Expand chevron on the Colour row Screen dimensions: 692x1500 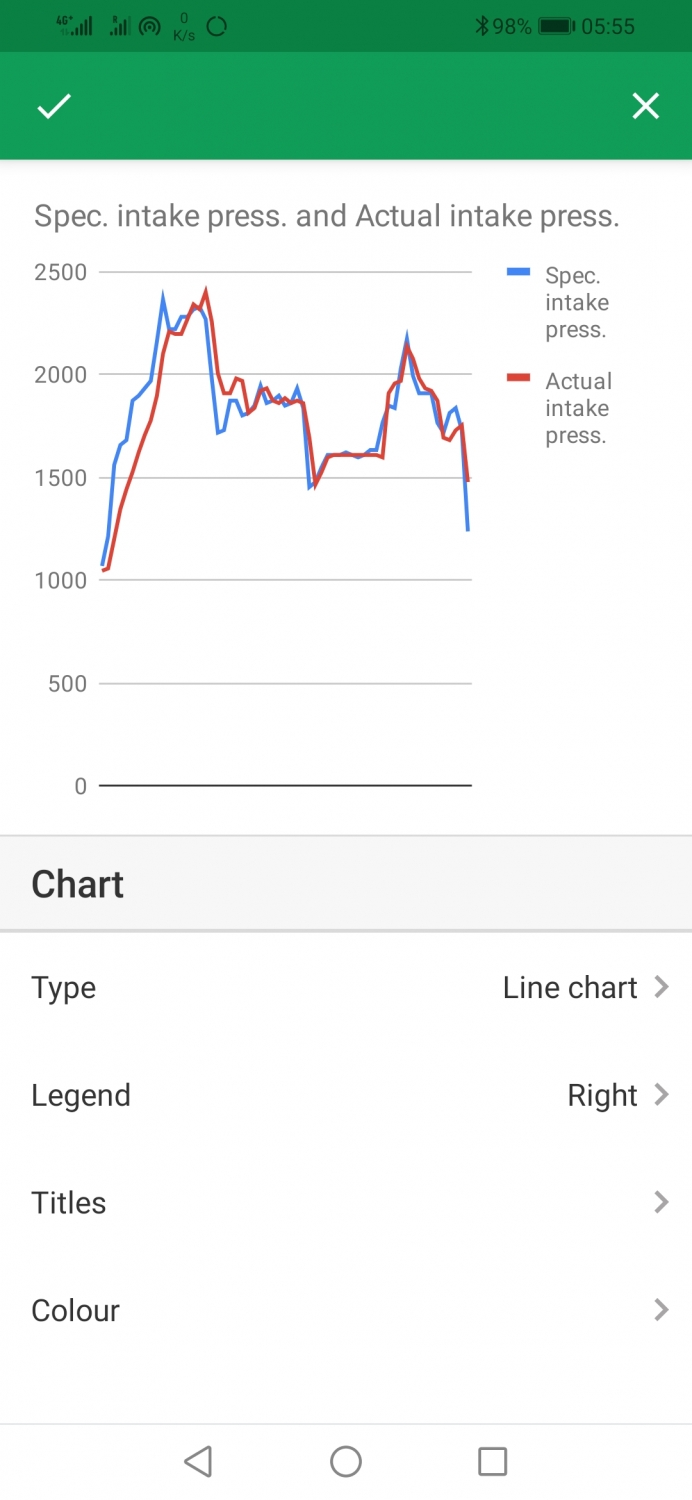click(661, 1310)
